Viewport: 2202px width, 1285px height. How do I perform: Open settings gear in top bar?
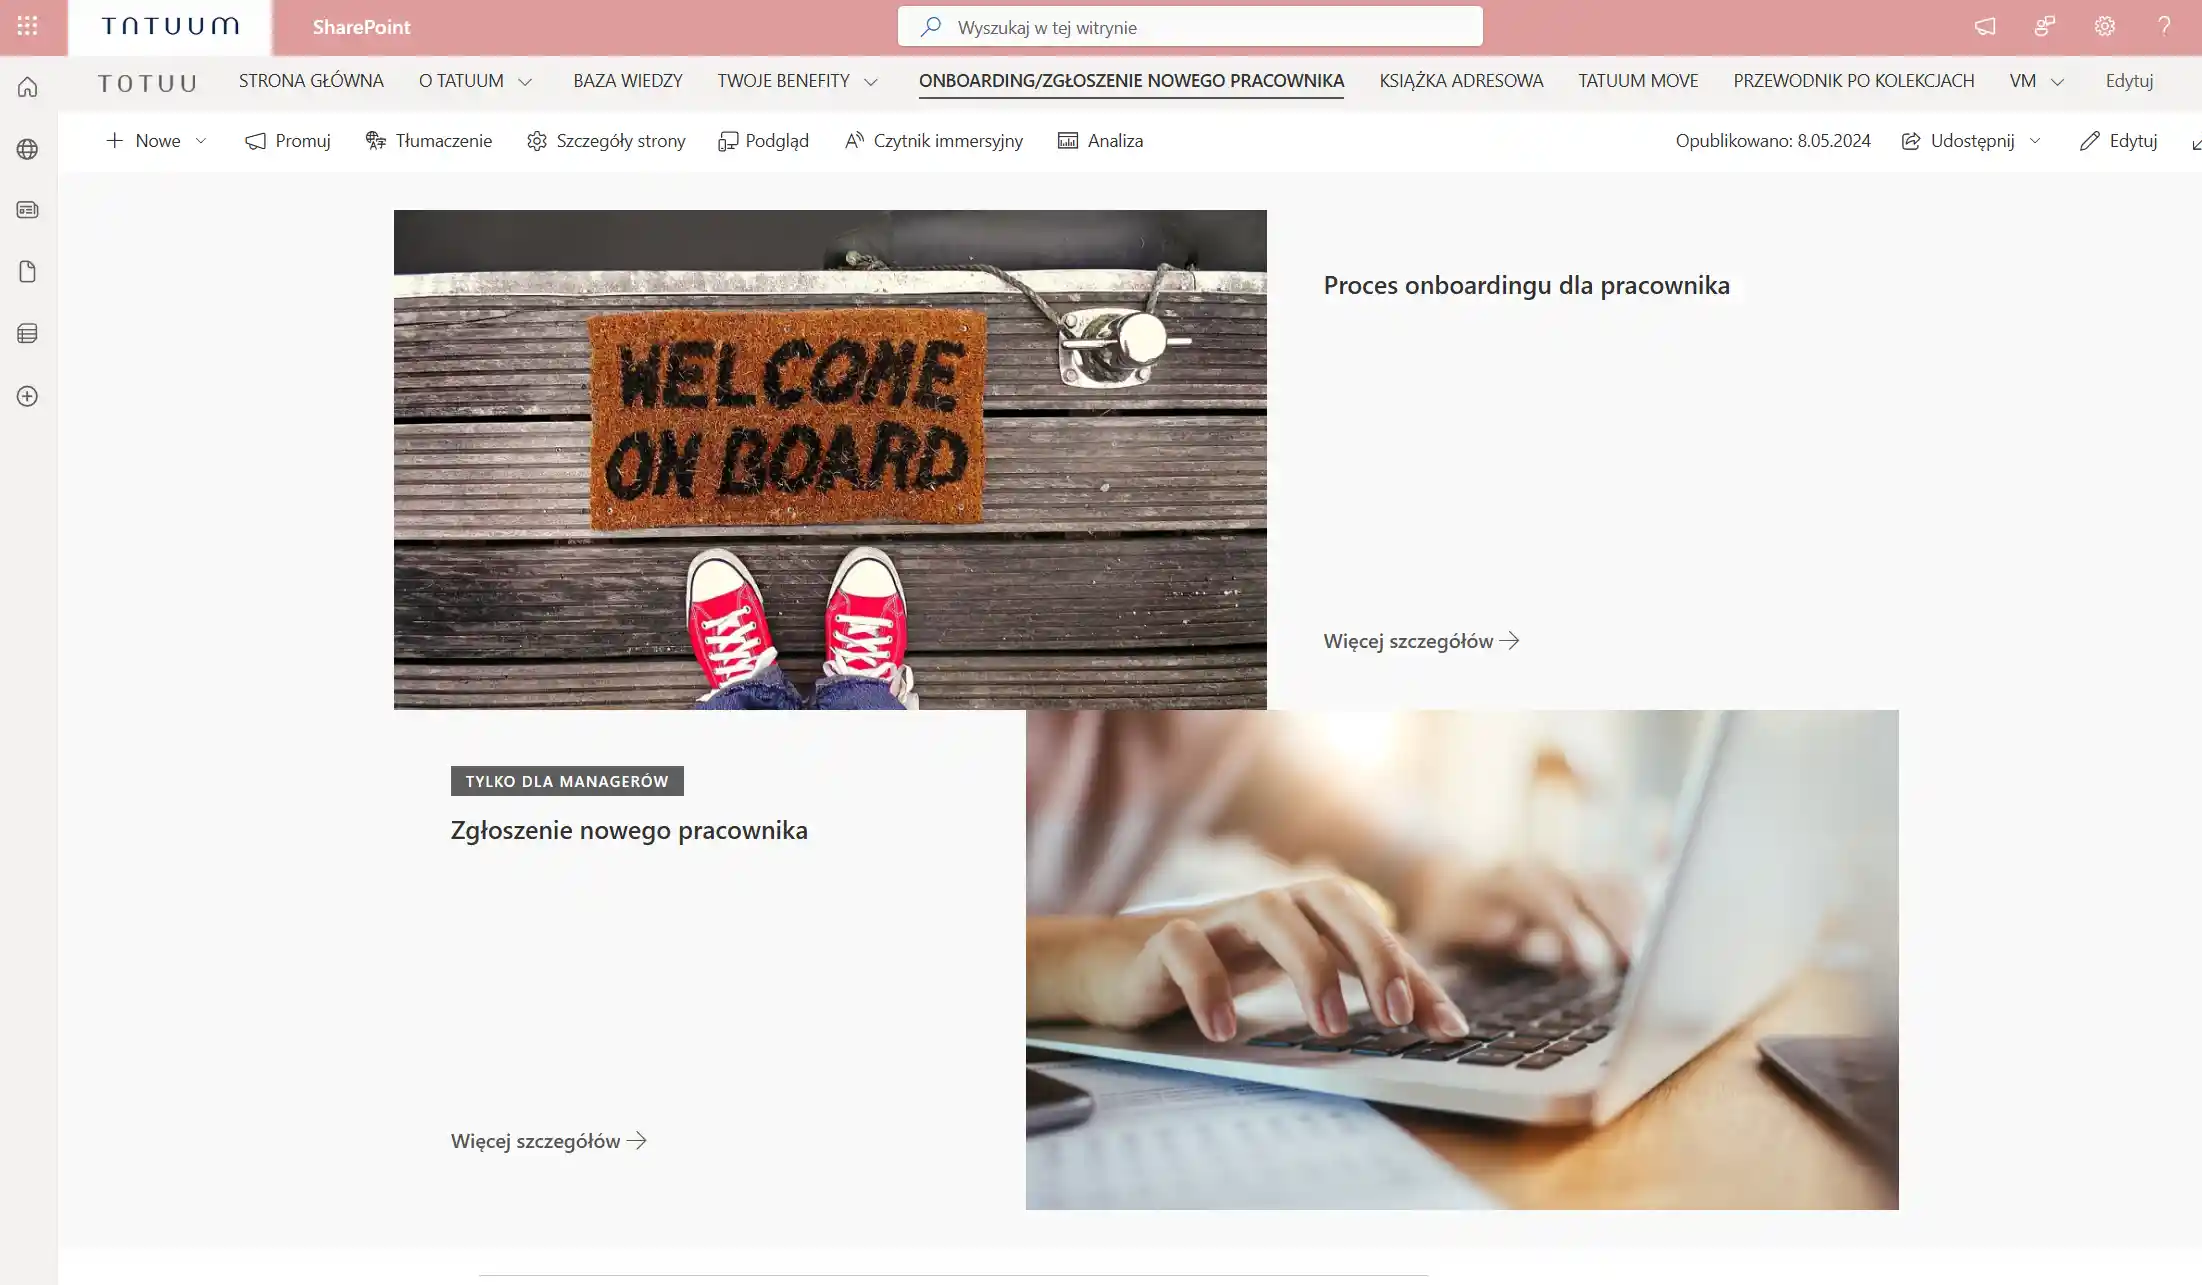click(2104, 26)
